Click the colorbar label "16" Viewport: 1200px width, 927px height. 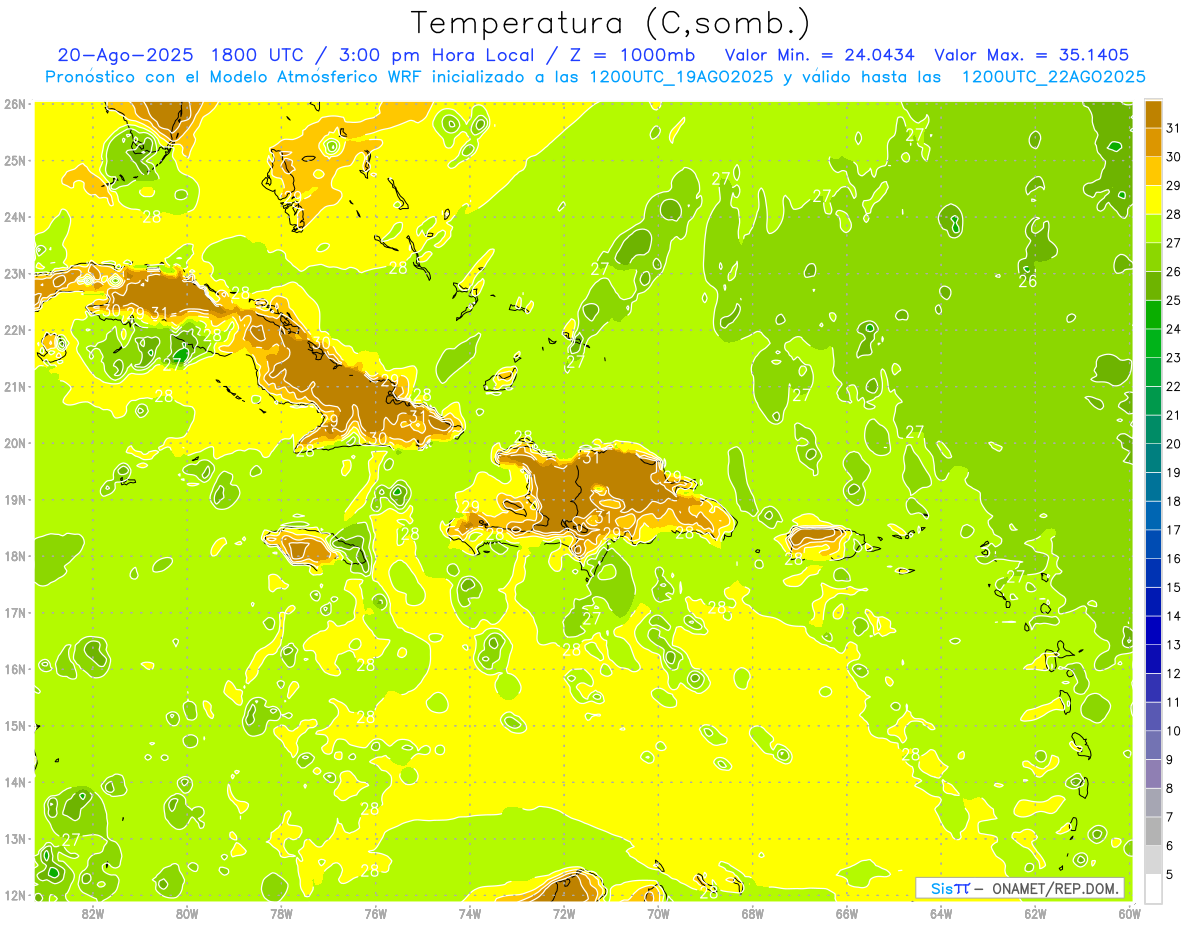pyautogui.click(x=1173, y=558)
